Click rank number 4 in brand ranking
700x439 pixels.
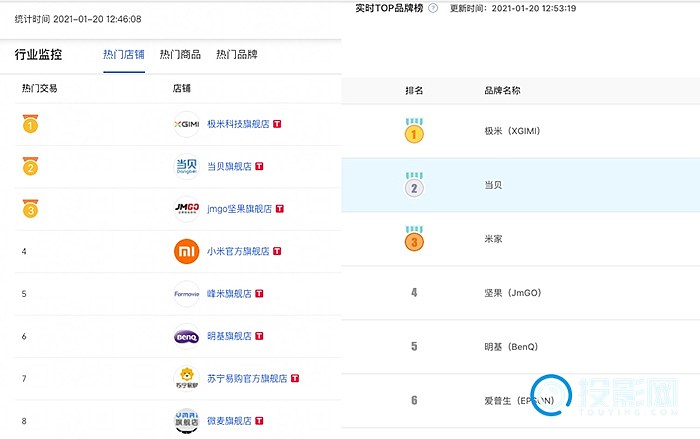414,293
